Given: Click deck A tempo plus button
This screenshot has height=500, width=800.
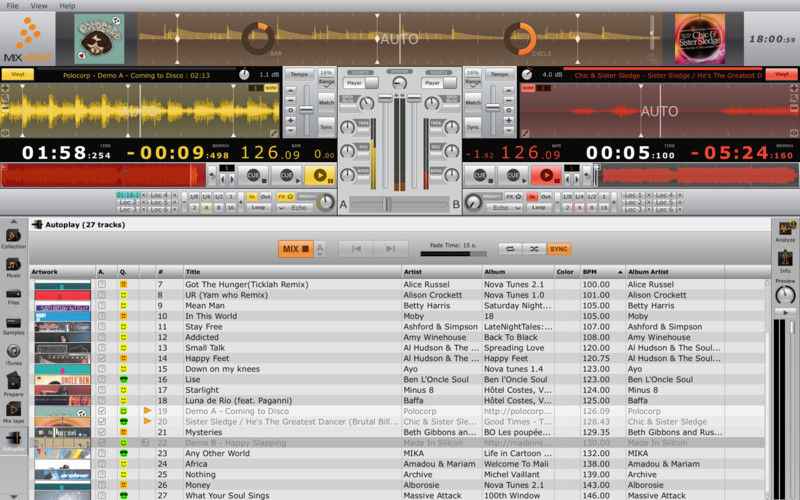Looking at the screenshot, I should 290,120.
